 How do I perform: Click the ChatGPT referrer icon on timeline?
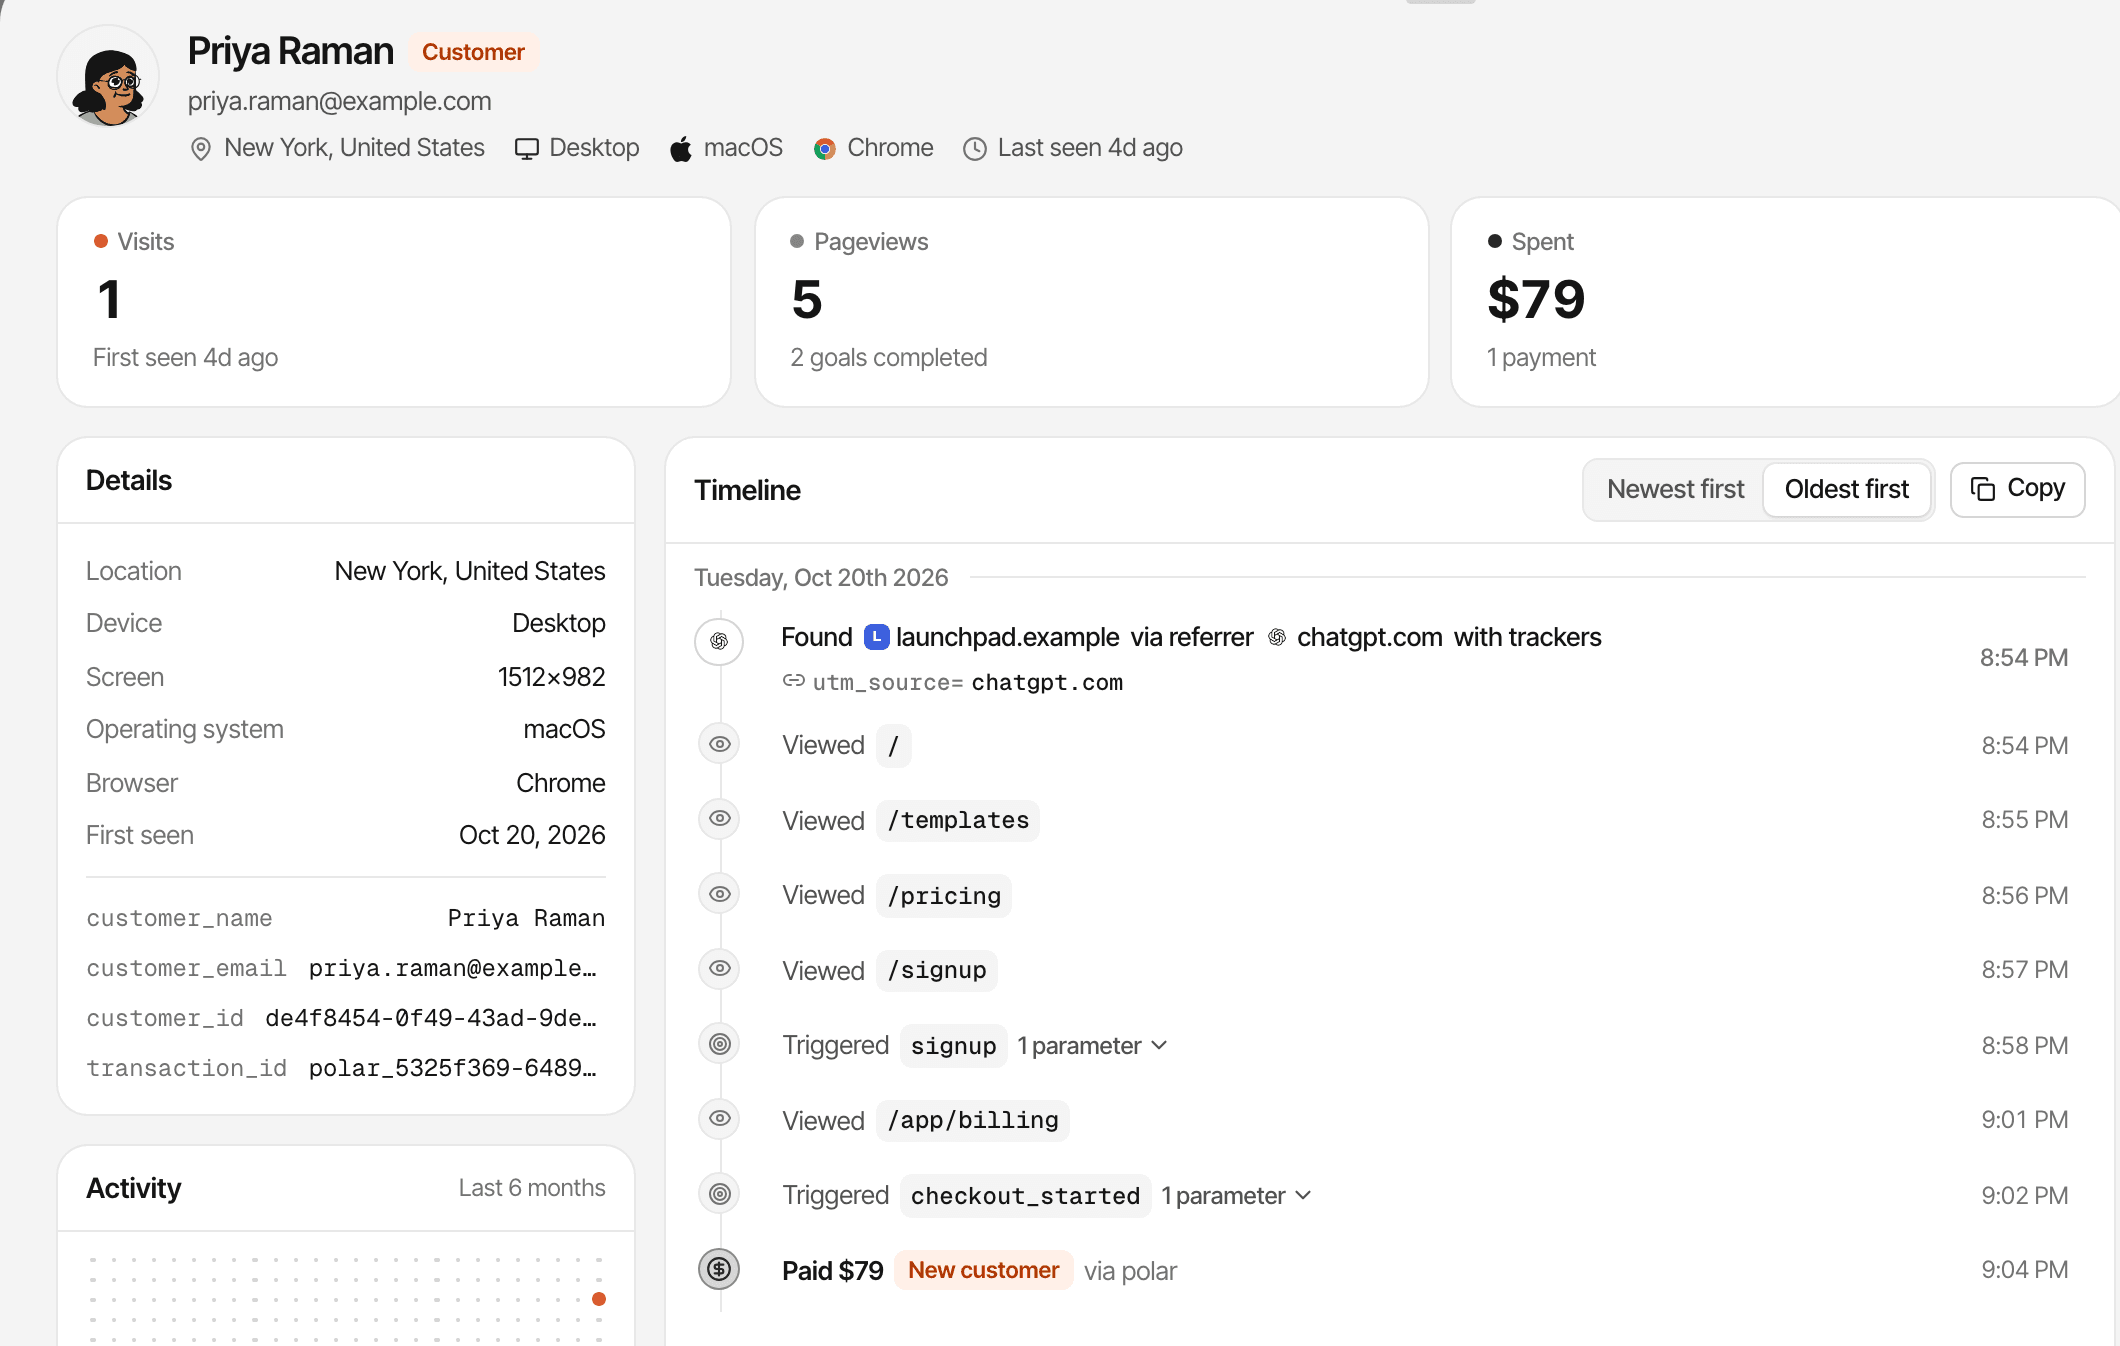[719, 641]
